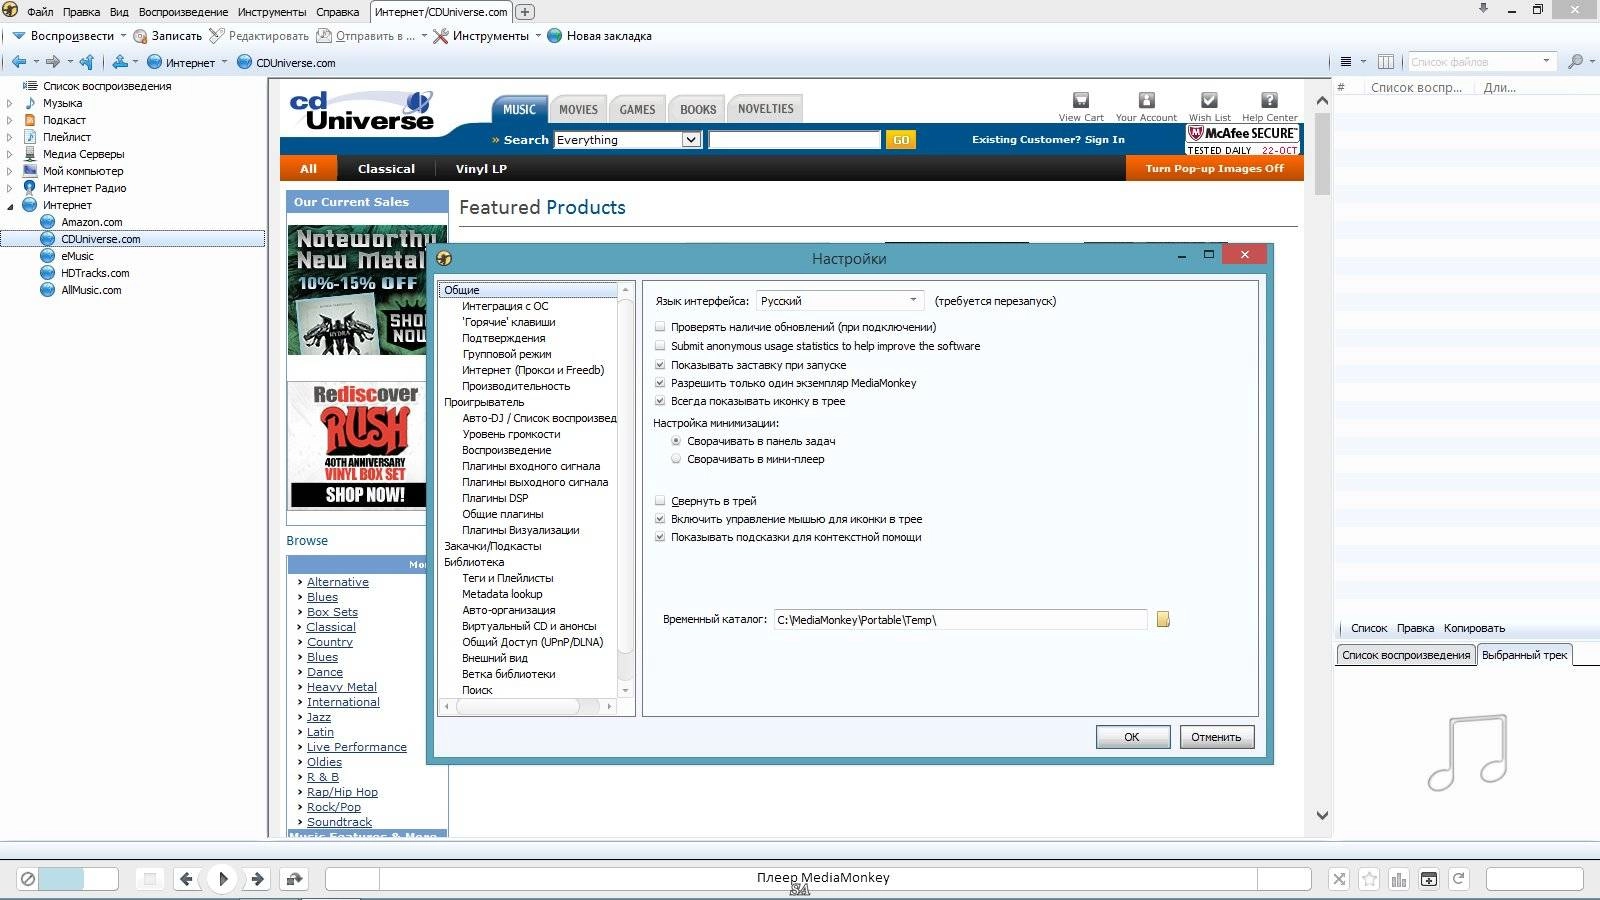This screenshot has width=1600, height=900.
Task: Click OK in the Настройки dialog
Action: (x=1132, y=737)
